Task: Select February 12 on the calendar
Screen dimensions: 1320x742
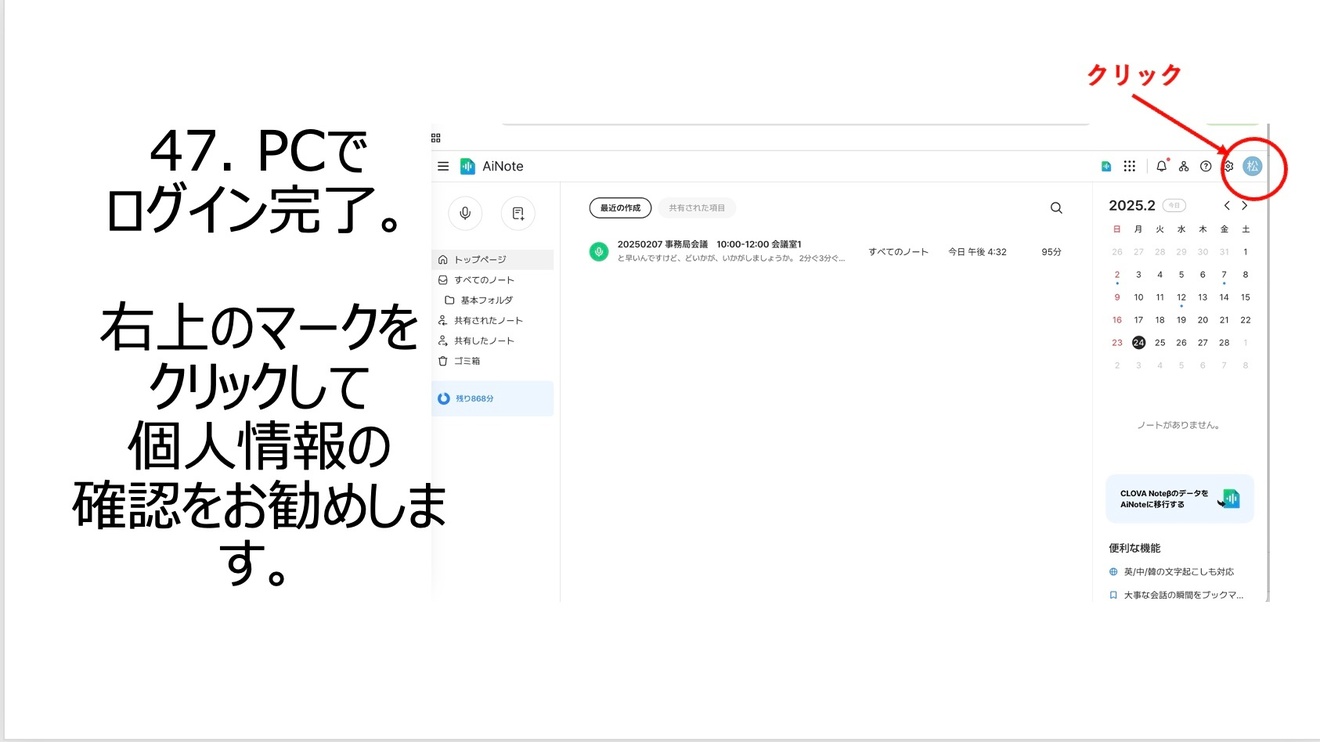Action: (x=1181, y=297)
